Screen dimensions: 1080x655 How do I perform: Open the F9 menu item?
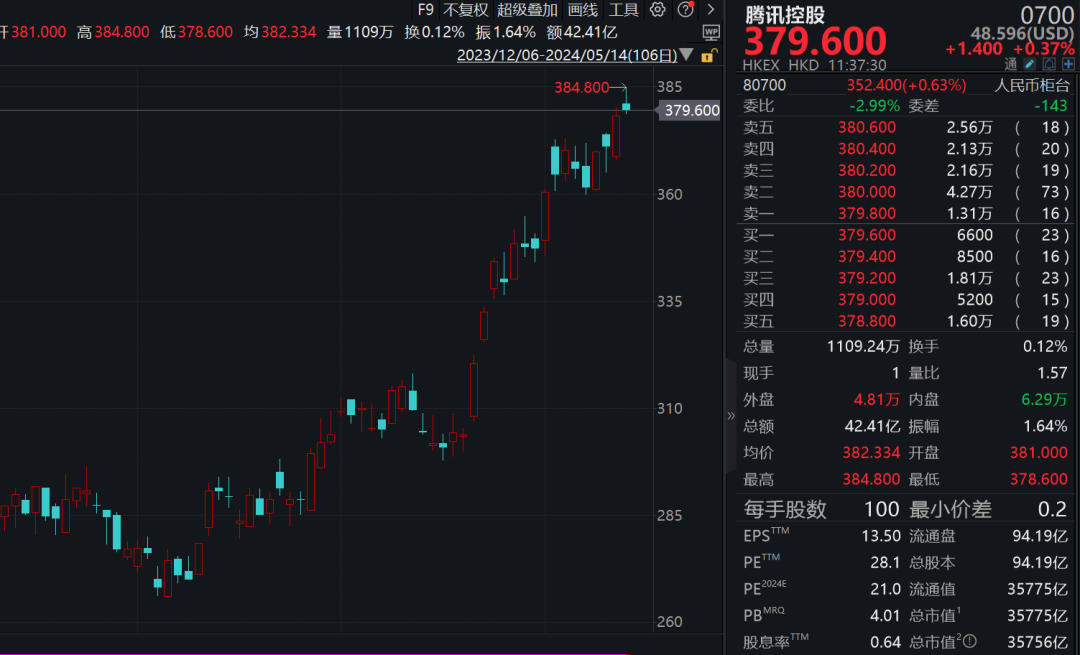pos(426,10)
